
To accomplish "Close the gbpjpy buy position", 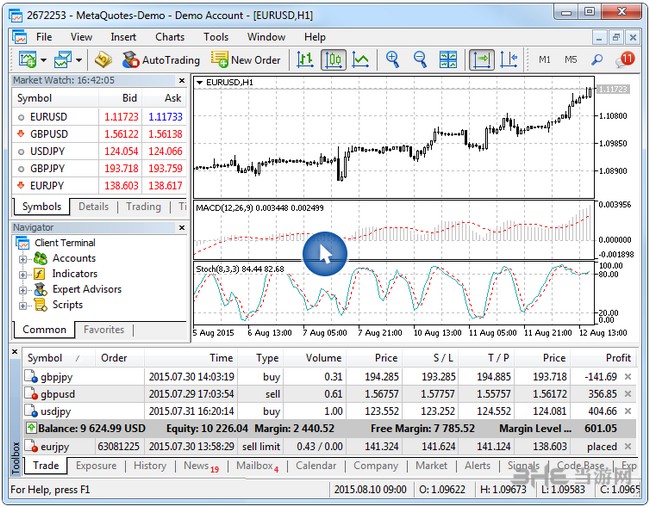I will (x=628, y=376).
